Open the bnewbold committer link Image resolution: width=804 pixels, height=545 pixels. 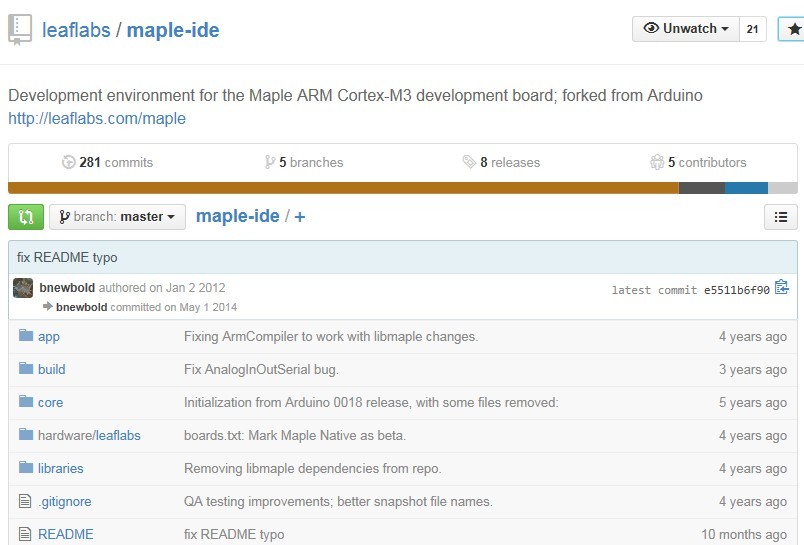point(82,307)
